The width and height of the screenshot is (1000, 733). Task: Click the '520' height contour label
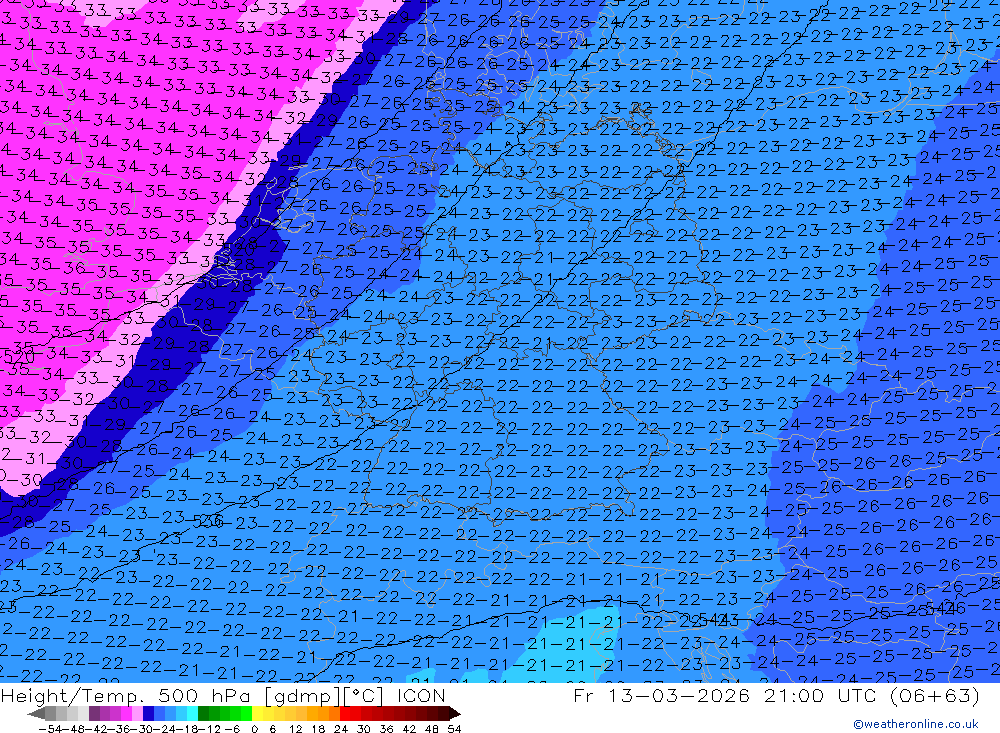pyautogui.click(x=19, y=356)
